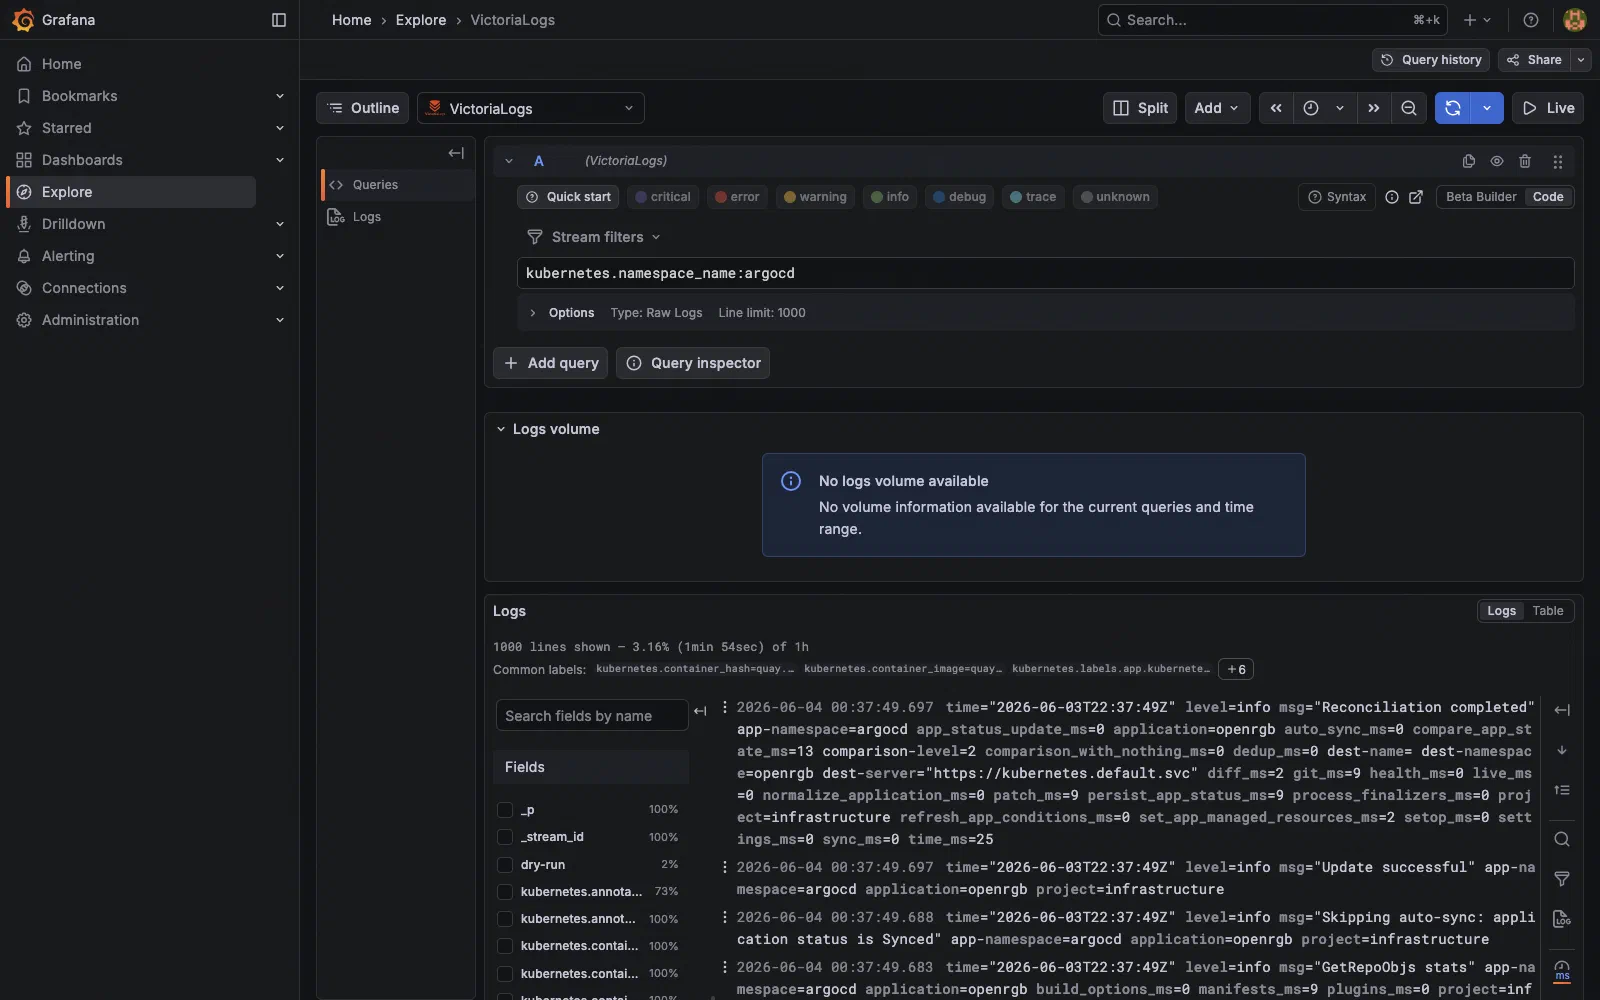
Task: Check the kubernetes.annot... 100% field checkbox
Action: click(505, 919)
